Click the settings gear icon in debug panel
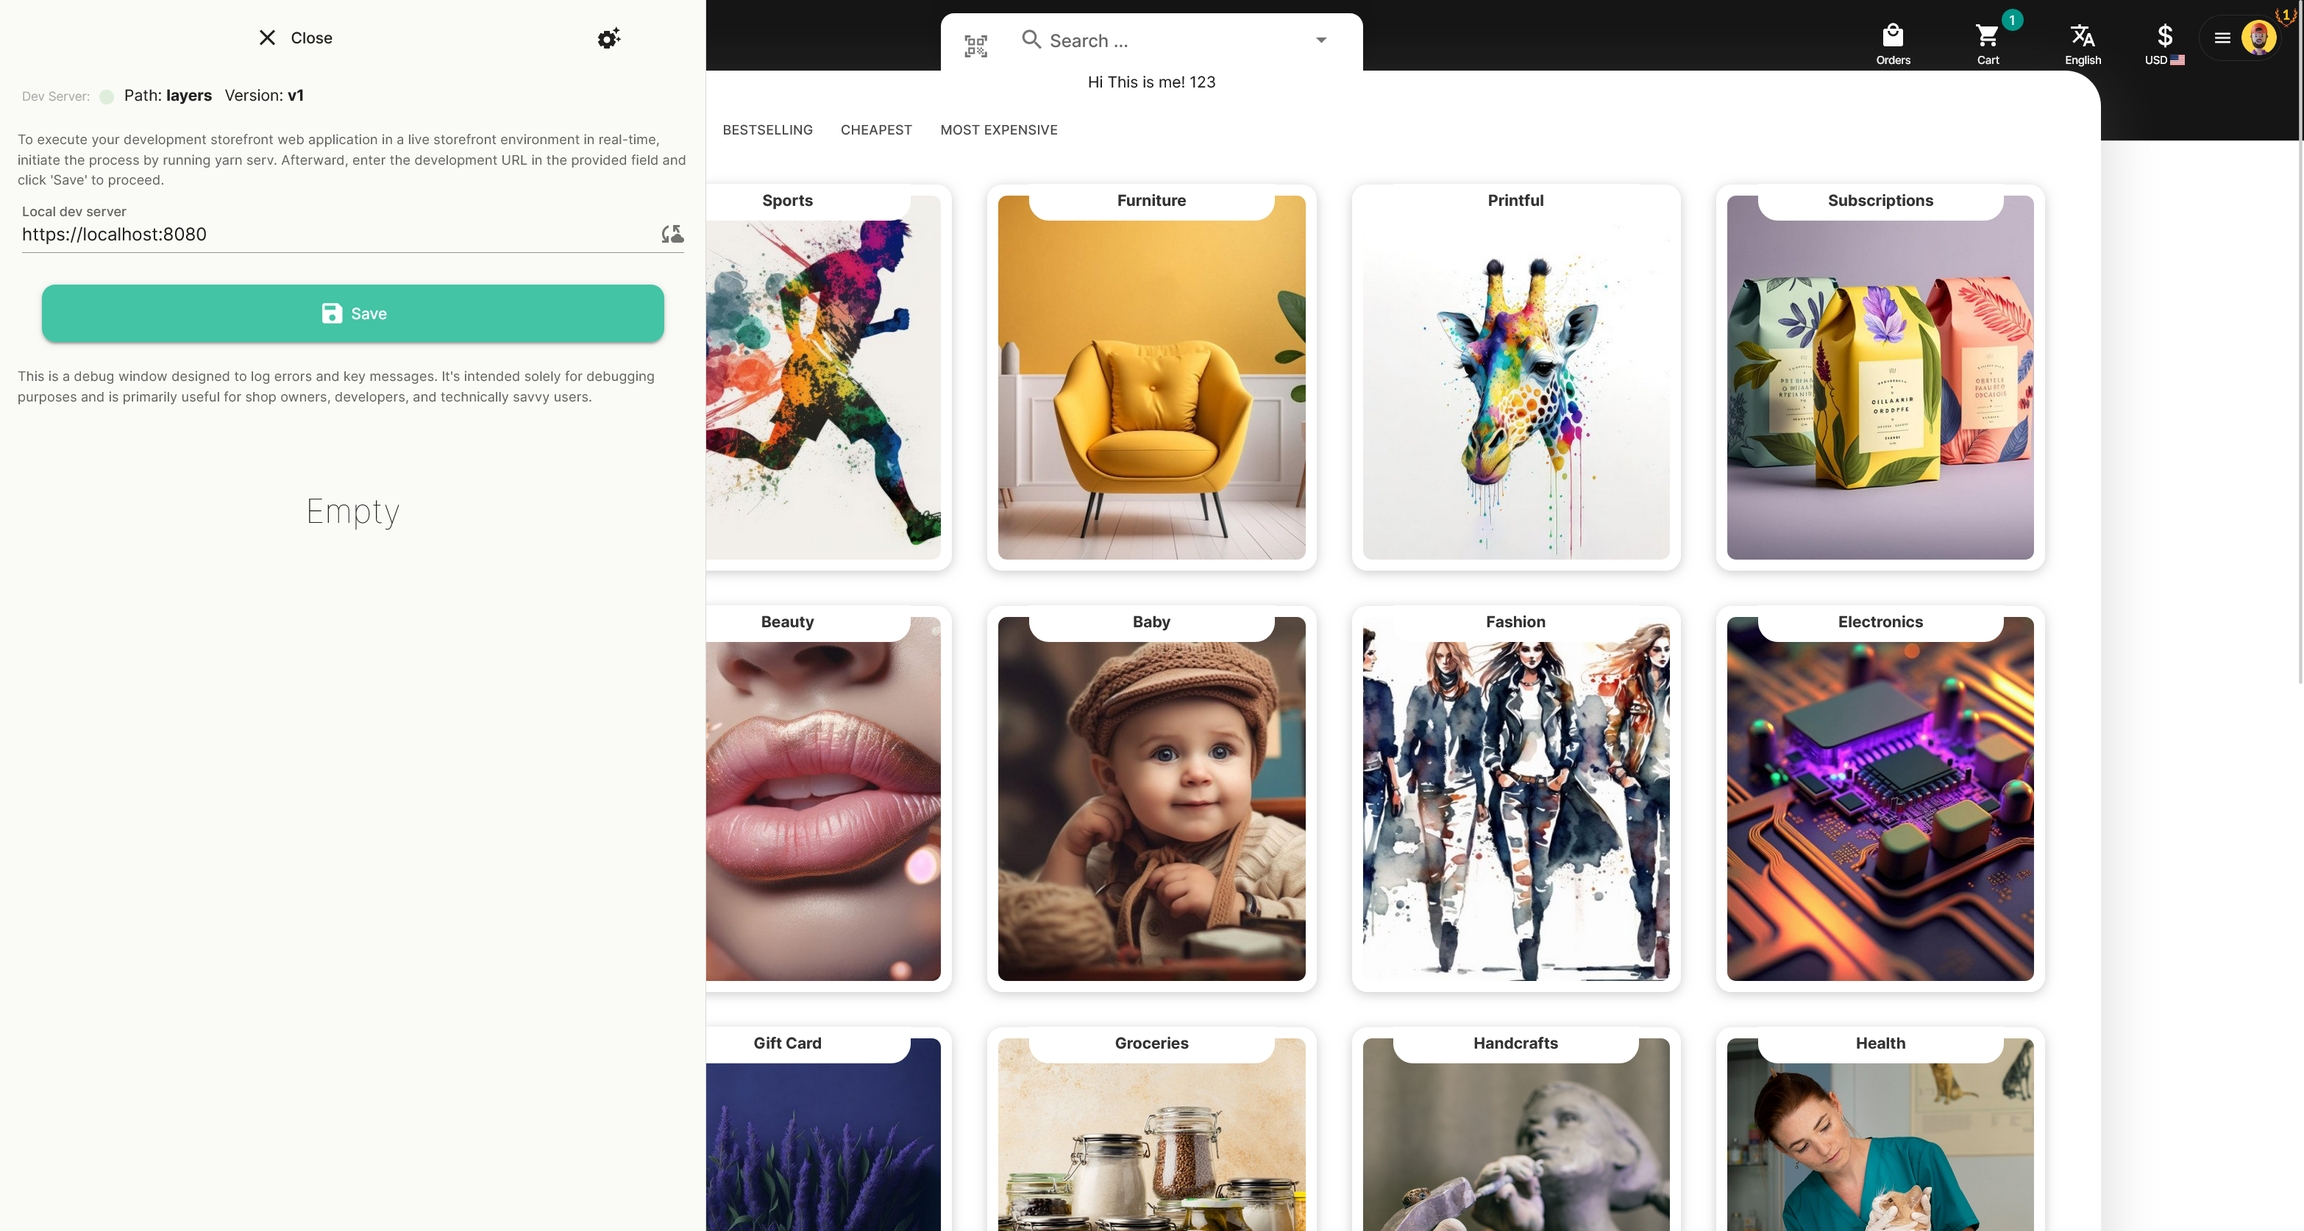The width and height of the screenshot is (2304, 1231). point(608,38)
